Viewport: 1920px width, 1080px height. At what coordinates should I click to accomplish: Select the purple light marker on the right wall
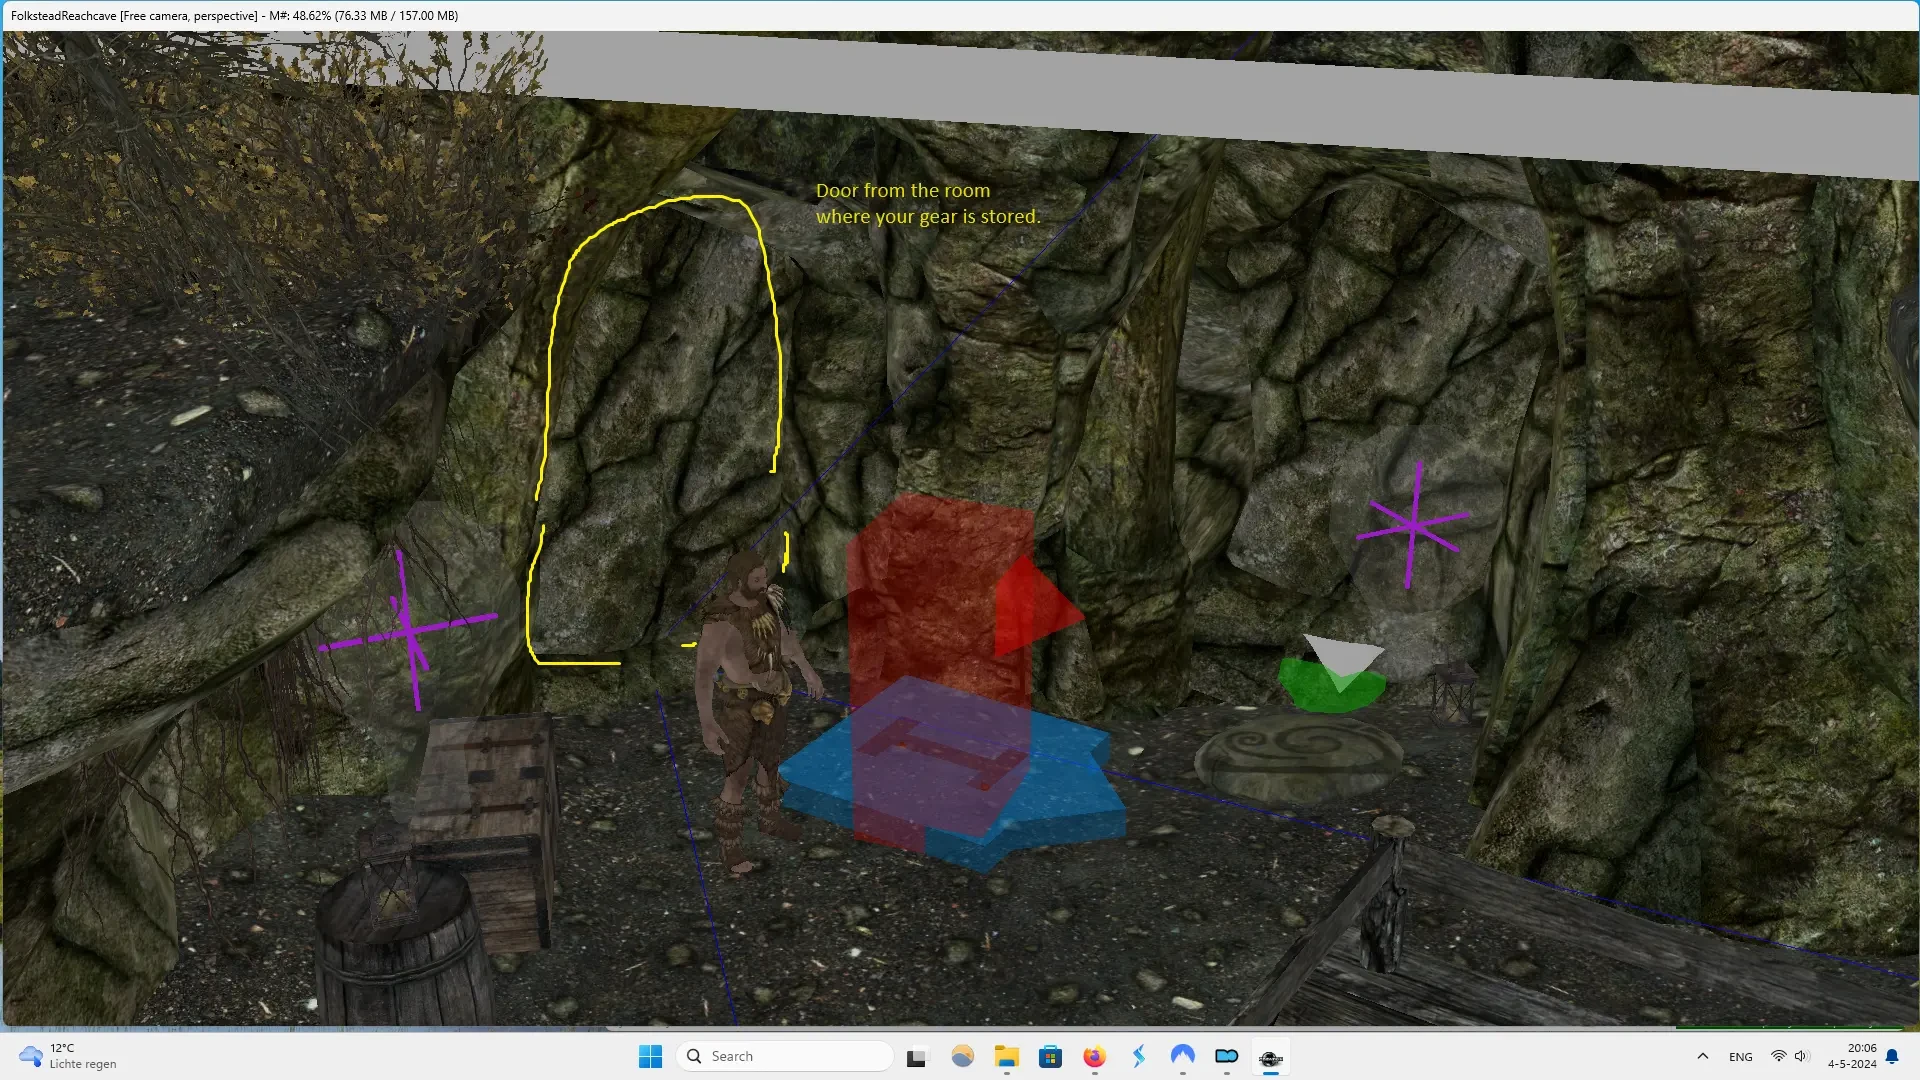click(x=1413, y=525)
